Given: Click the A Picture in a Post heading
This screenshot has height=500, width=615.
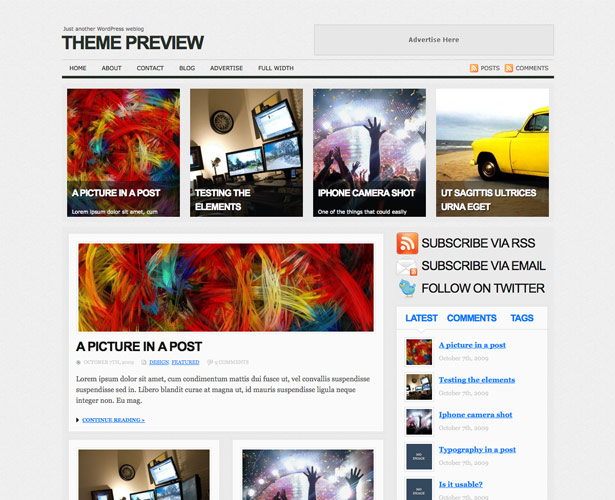Looking at the screenshot, I should (139, 347).
